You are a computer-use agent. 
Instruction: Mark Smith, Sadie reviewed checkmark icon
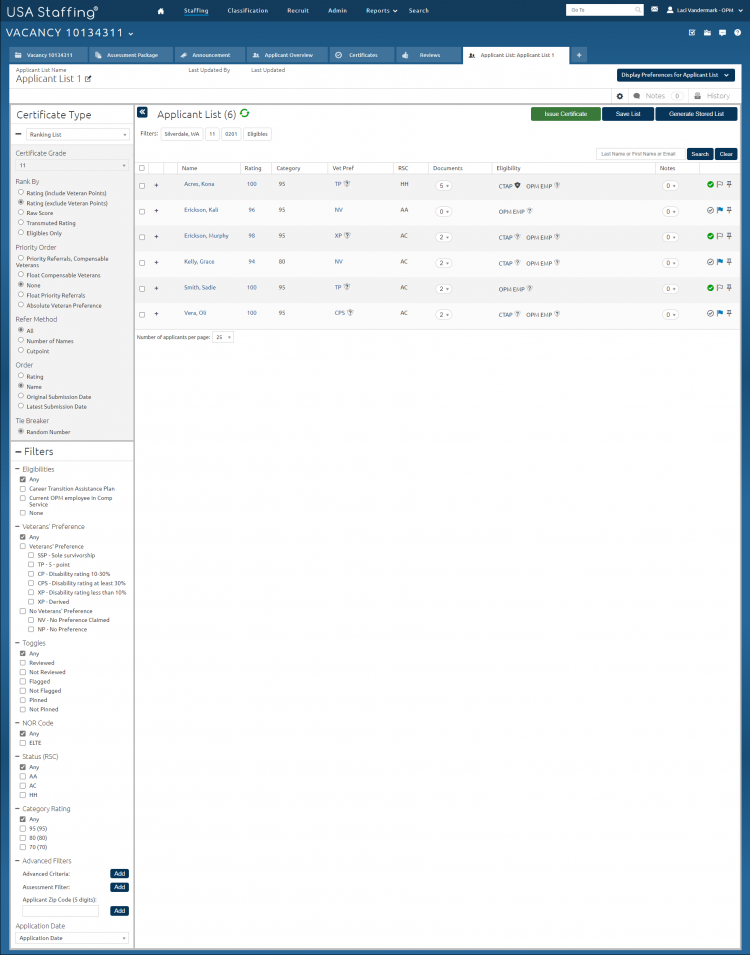point(710,287)
